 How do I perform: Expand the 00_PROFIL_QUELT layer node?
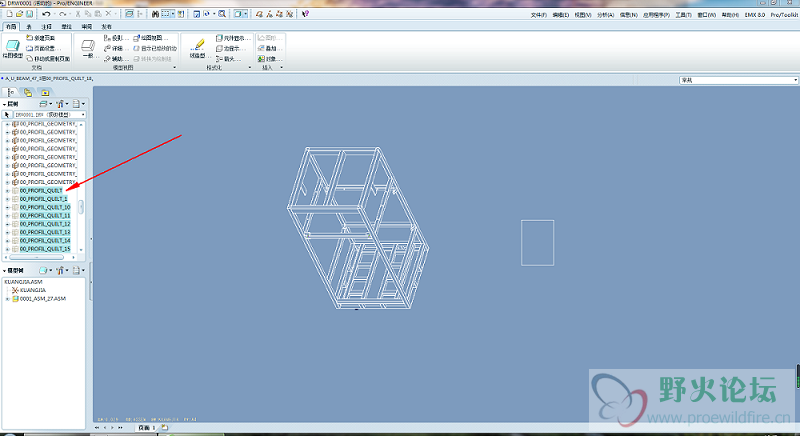point(7,191)
